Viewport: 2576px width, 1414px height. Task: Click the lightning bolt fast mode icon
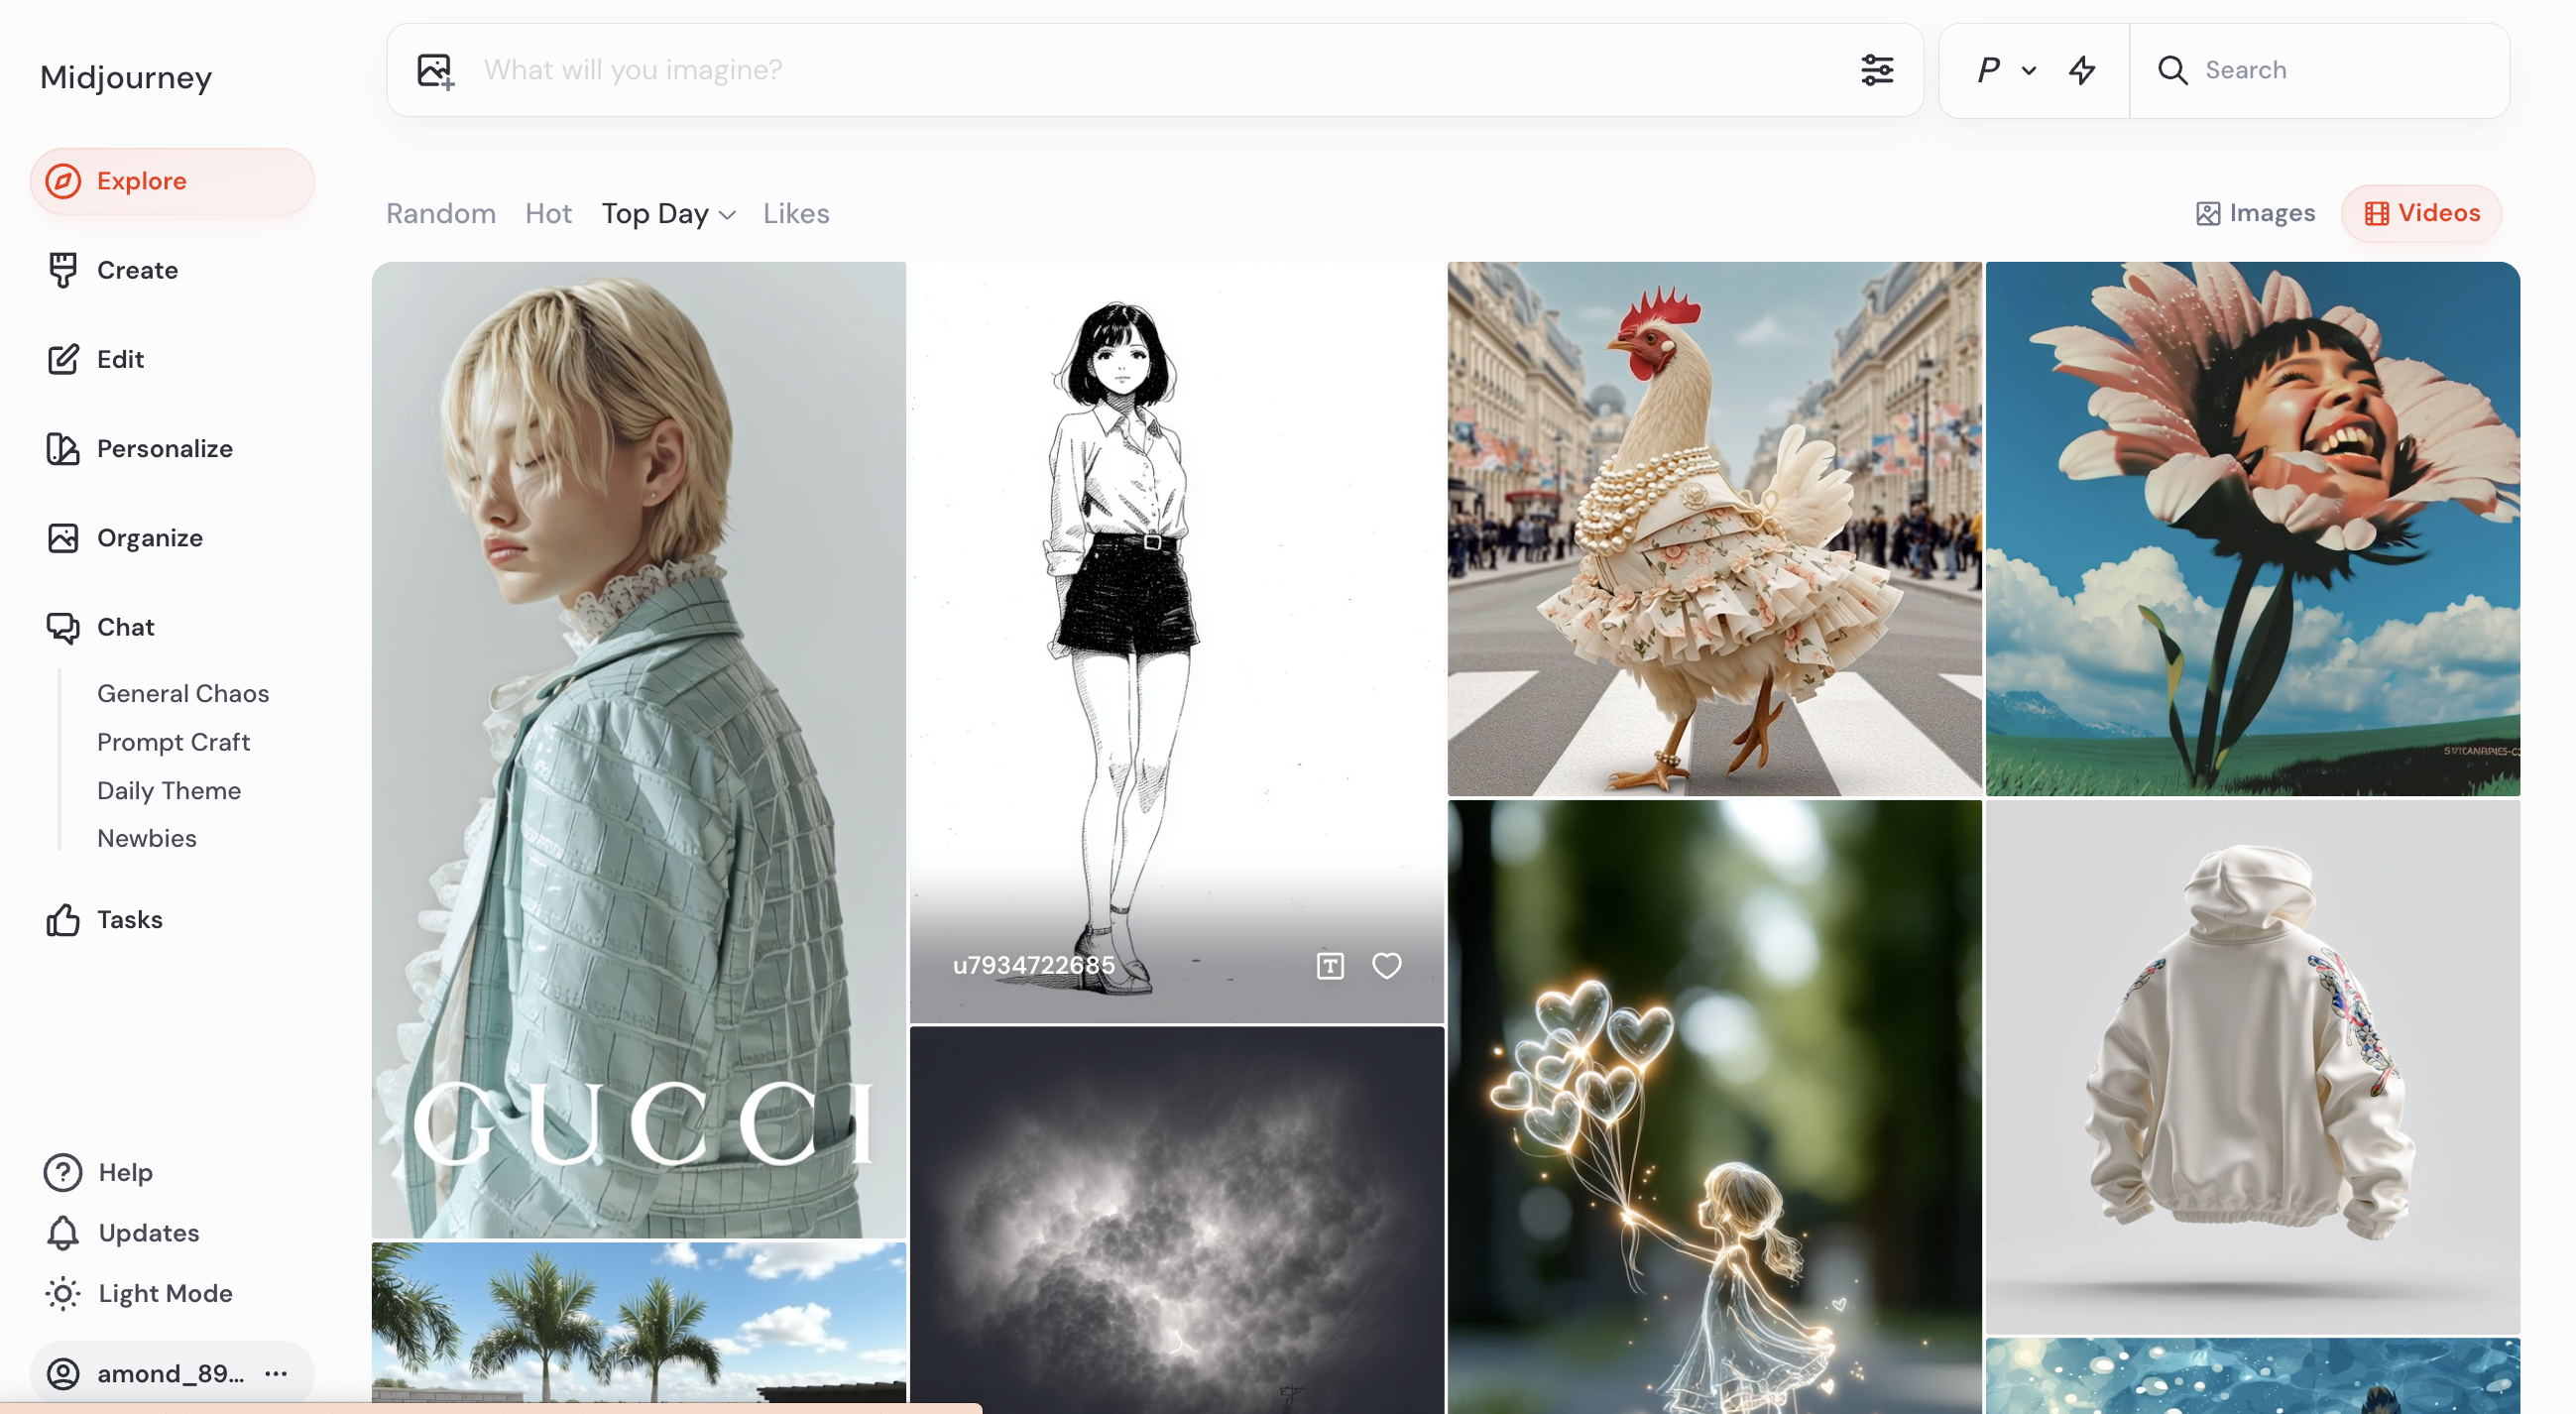coord(2083,70)
